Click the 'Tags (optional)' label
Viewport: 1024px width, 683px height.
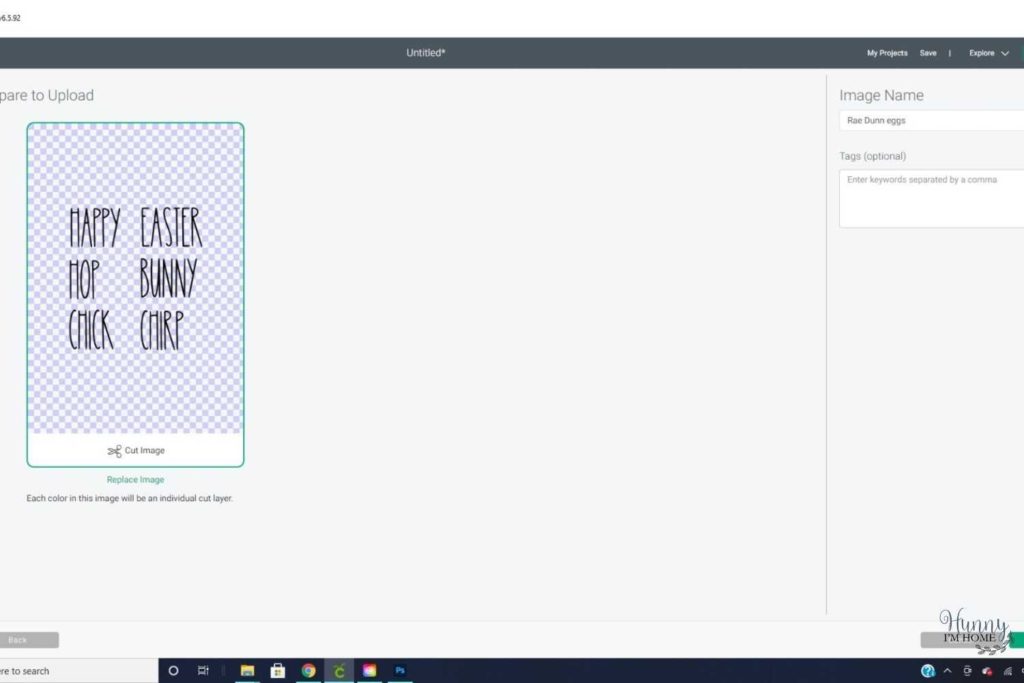point(872,156)
